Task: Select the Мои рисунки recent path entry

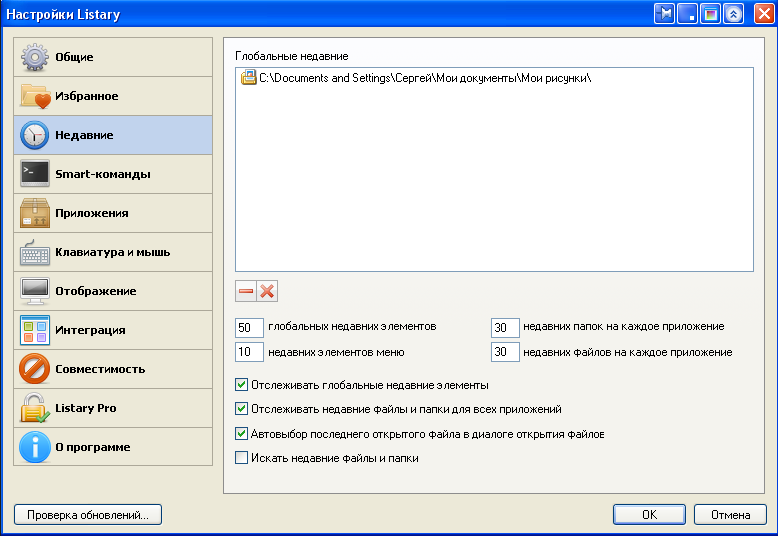Action: click(416, 78)
